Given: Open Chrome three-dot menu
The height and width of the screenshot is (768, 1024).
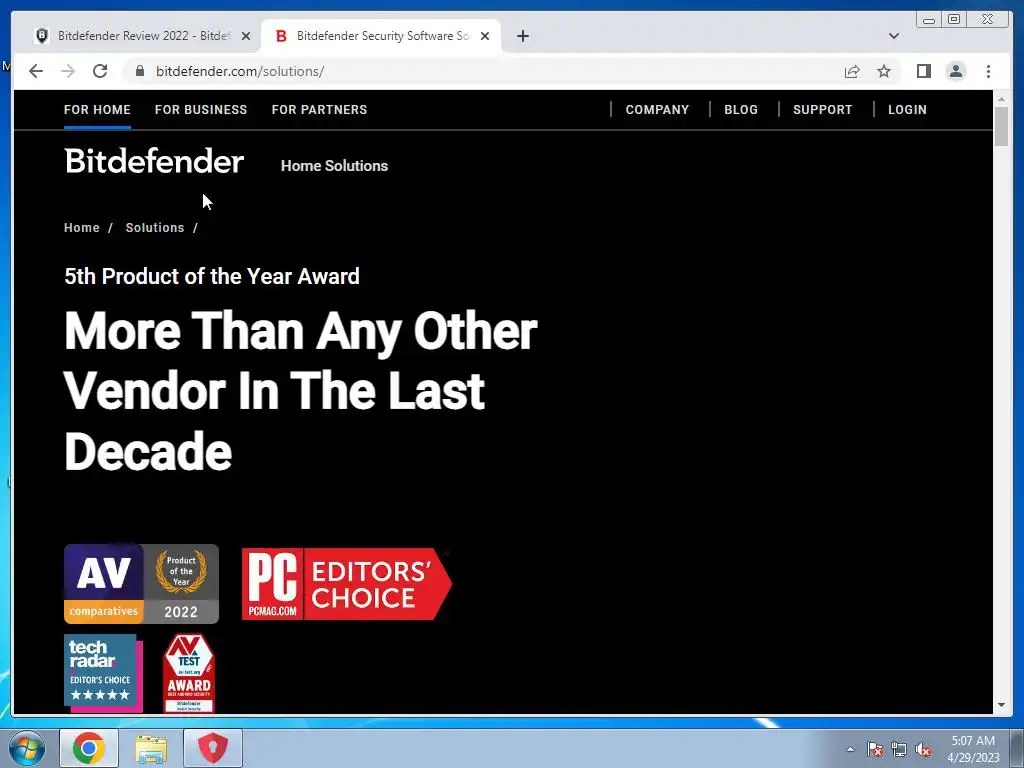Looking at the screenshot, I should (988, 71).
